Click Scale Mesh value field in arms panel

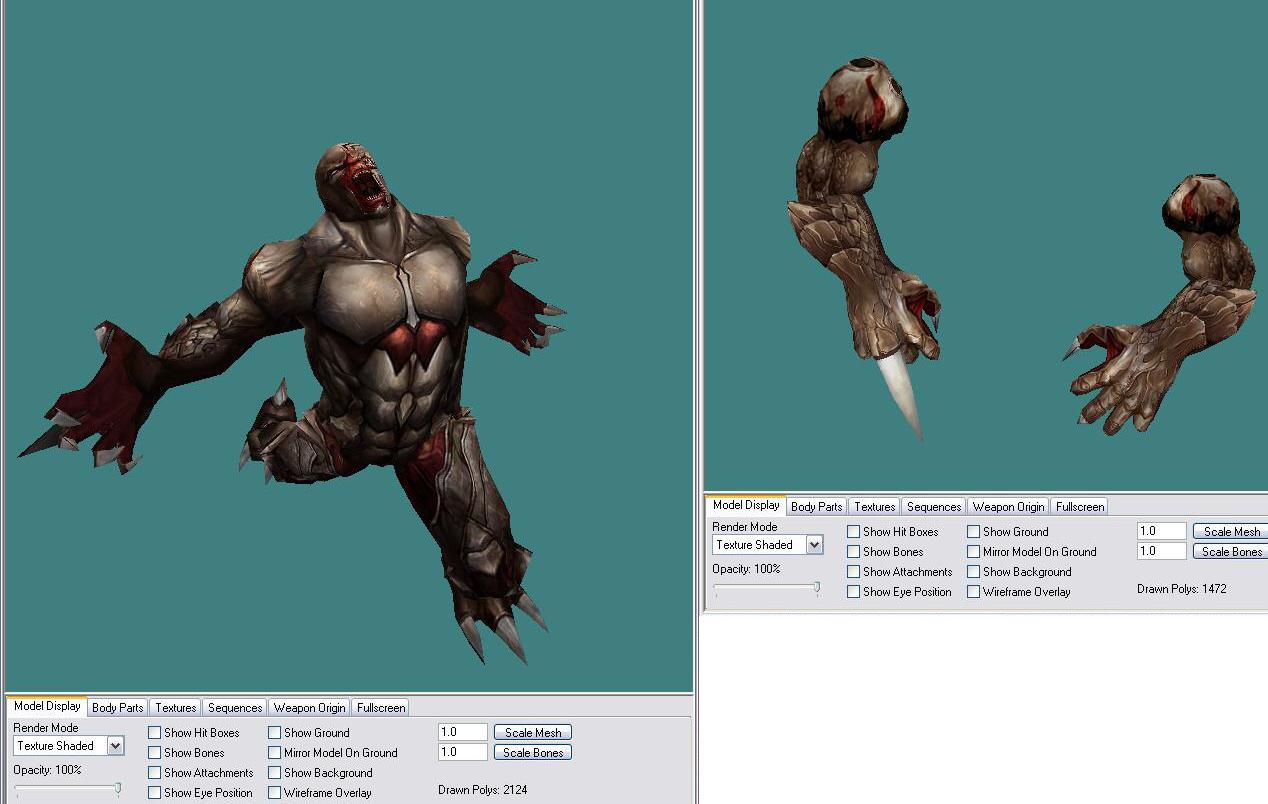click(x=1161, y=531)
